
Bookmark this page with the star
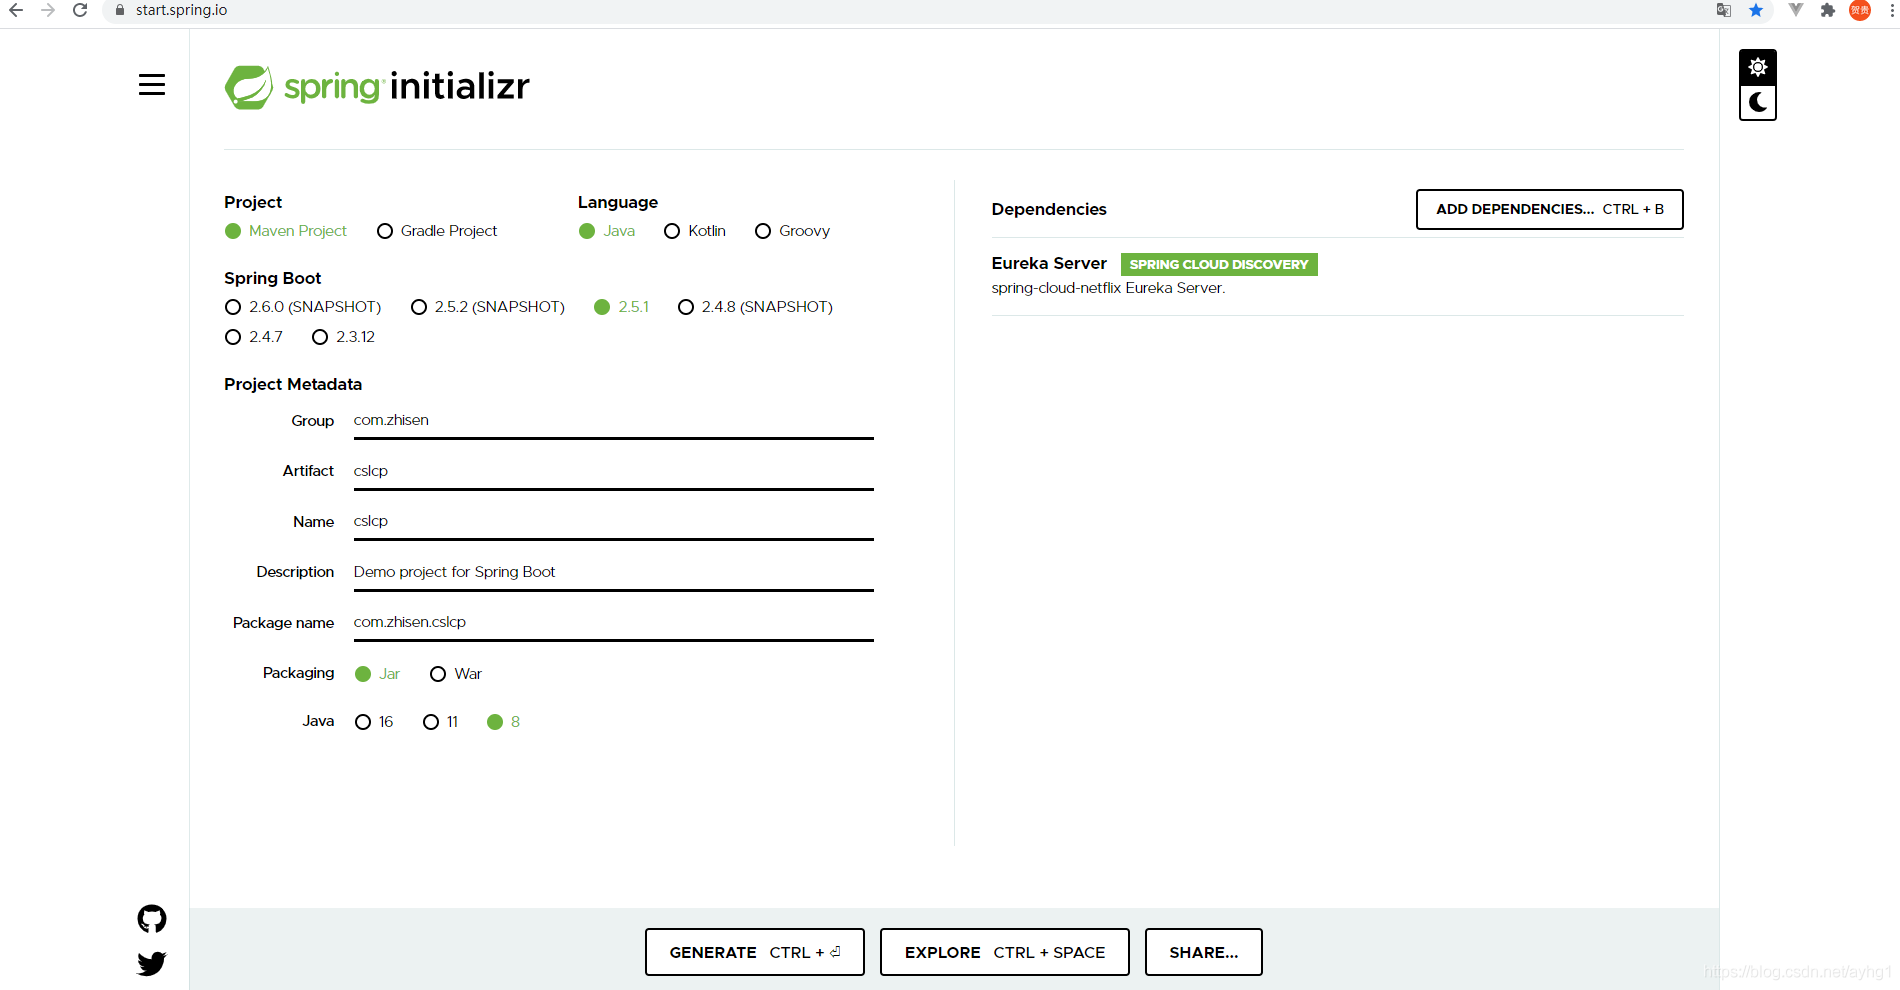pyautogui.click(x=1756, y=10)
